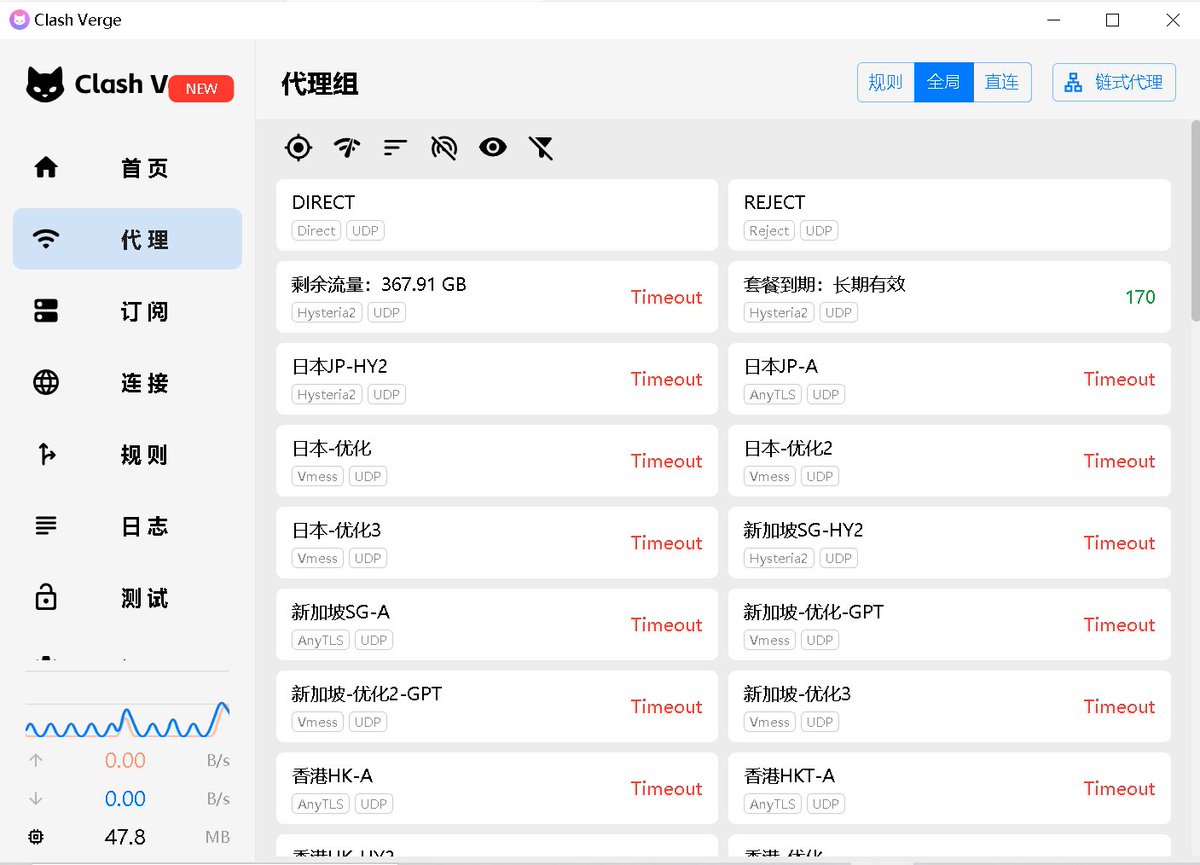Click the crossed-out signal test URL icon
1200x865 pixels.
coord(444,148)
